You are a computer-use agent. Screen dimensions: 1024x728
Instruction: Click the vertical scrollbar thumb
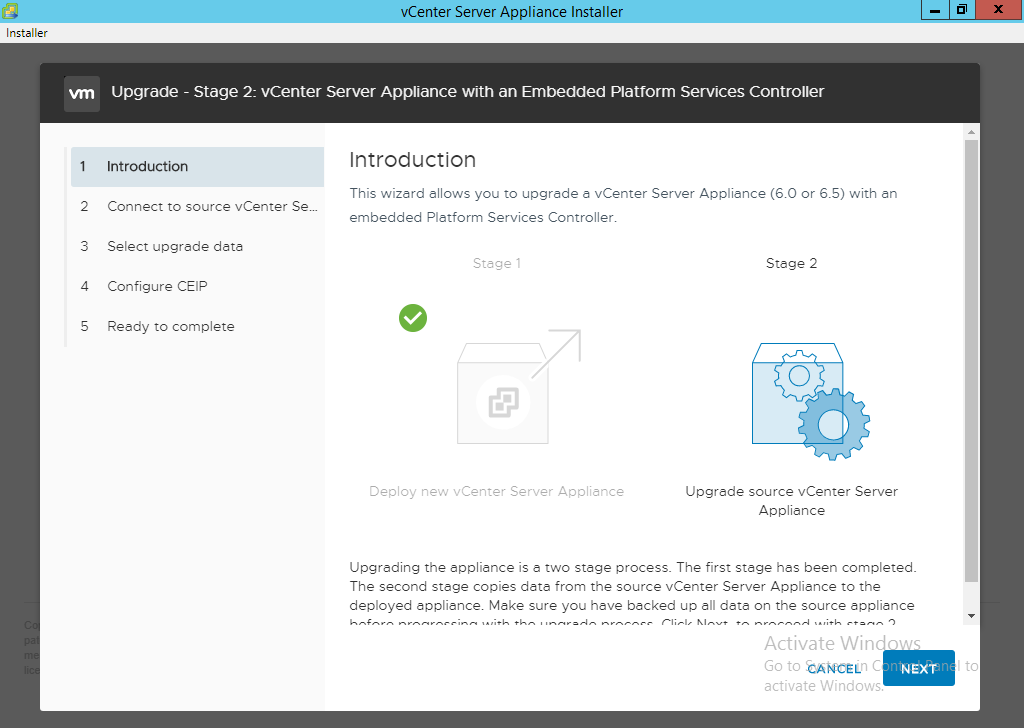coord(971,360)
